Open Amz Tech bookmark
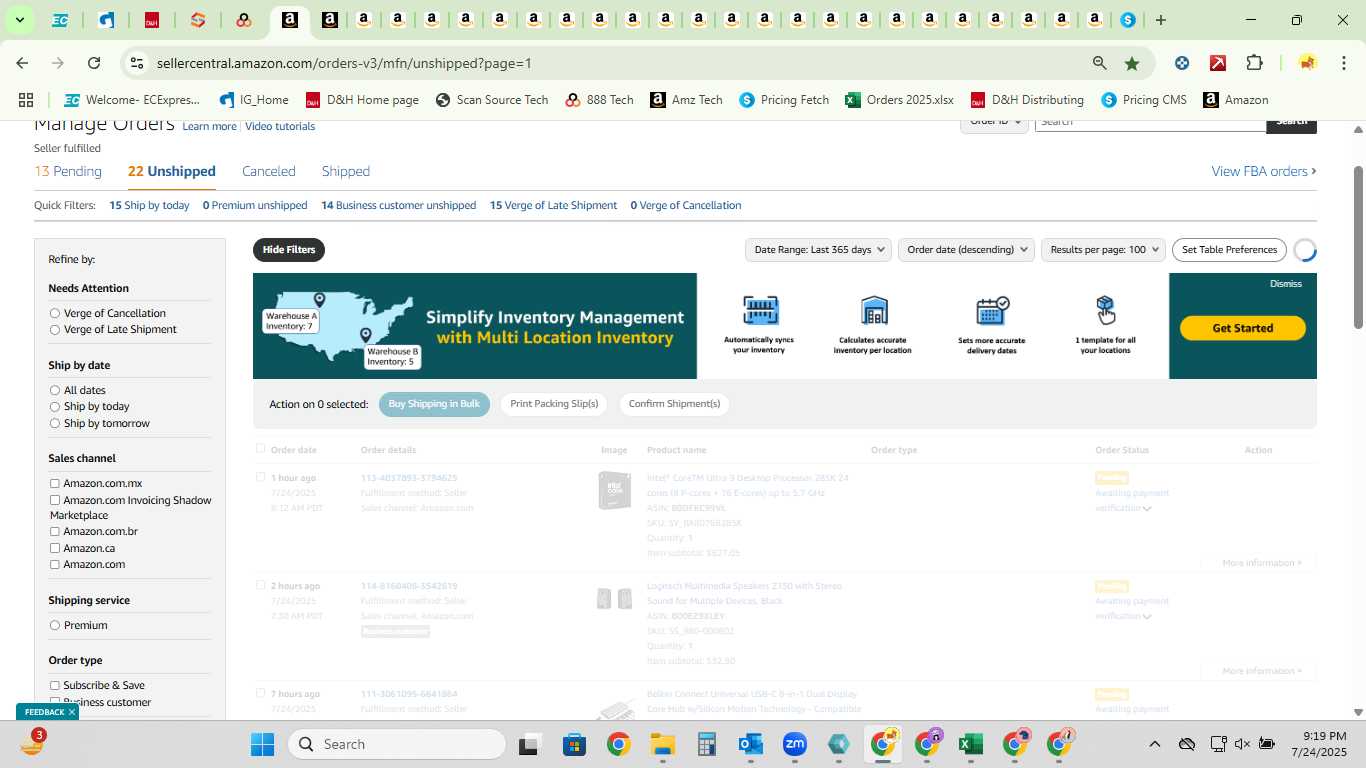 pyautogui.click(x=686, y=100)
